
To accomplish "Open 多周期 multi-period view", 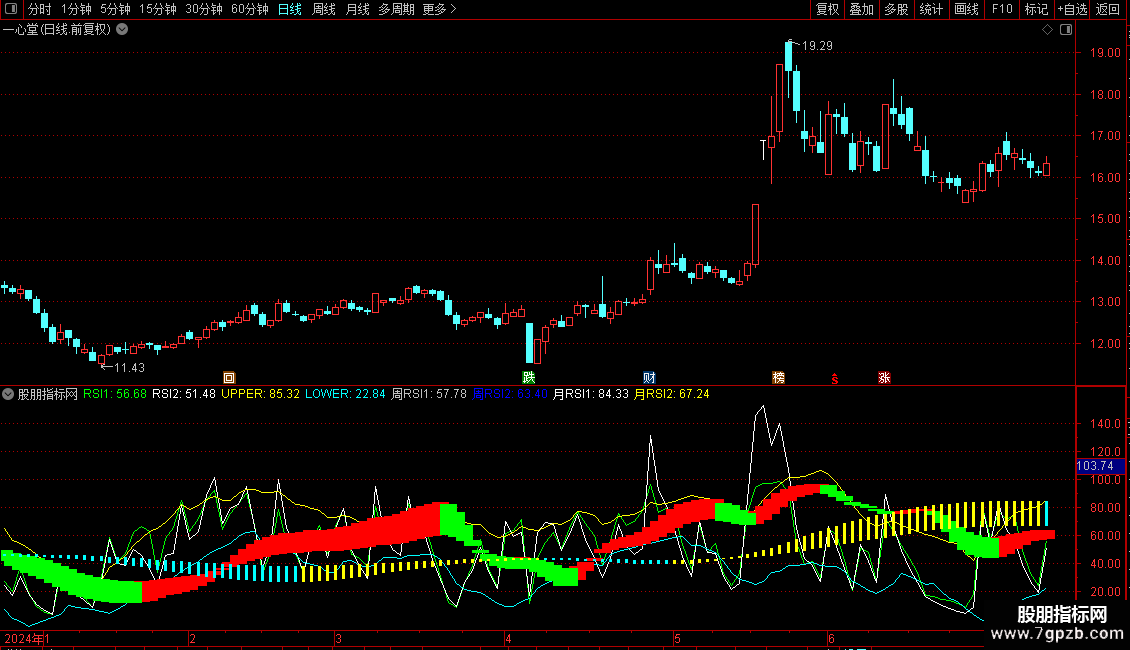I will [396, 9].
